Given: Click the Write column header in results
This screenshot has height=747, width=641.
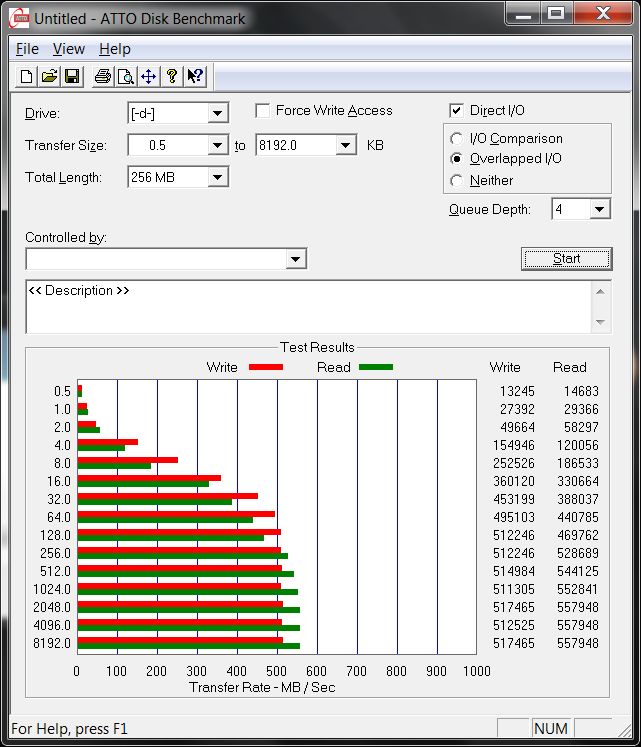Looking at the screenshot, I should tap(505, 367).
